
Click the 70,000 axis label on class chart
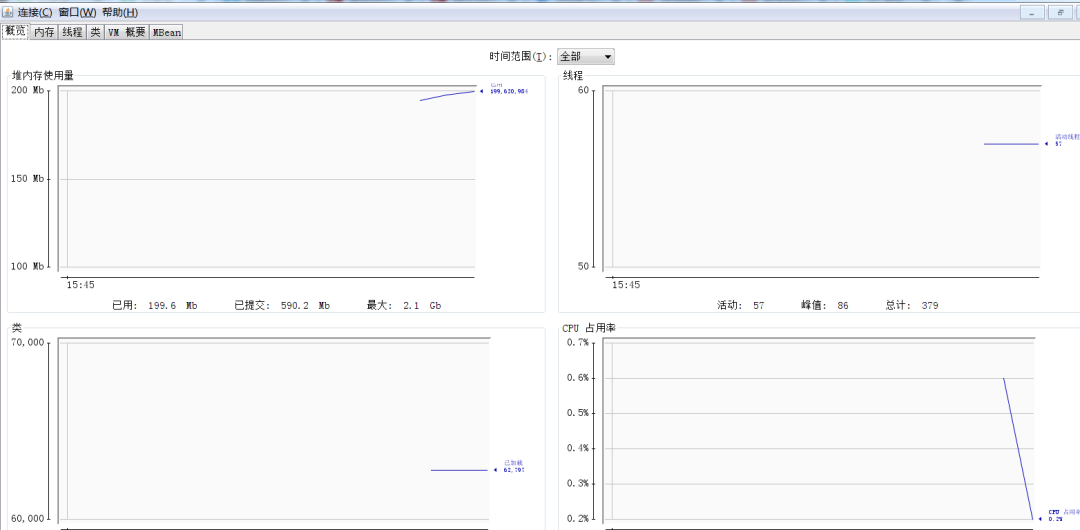[x=28, y=343]
